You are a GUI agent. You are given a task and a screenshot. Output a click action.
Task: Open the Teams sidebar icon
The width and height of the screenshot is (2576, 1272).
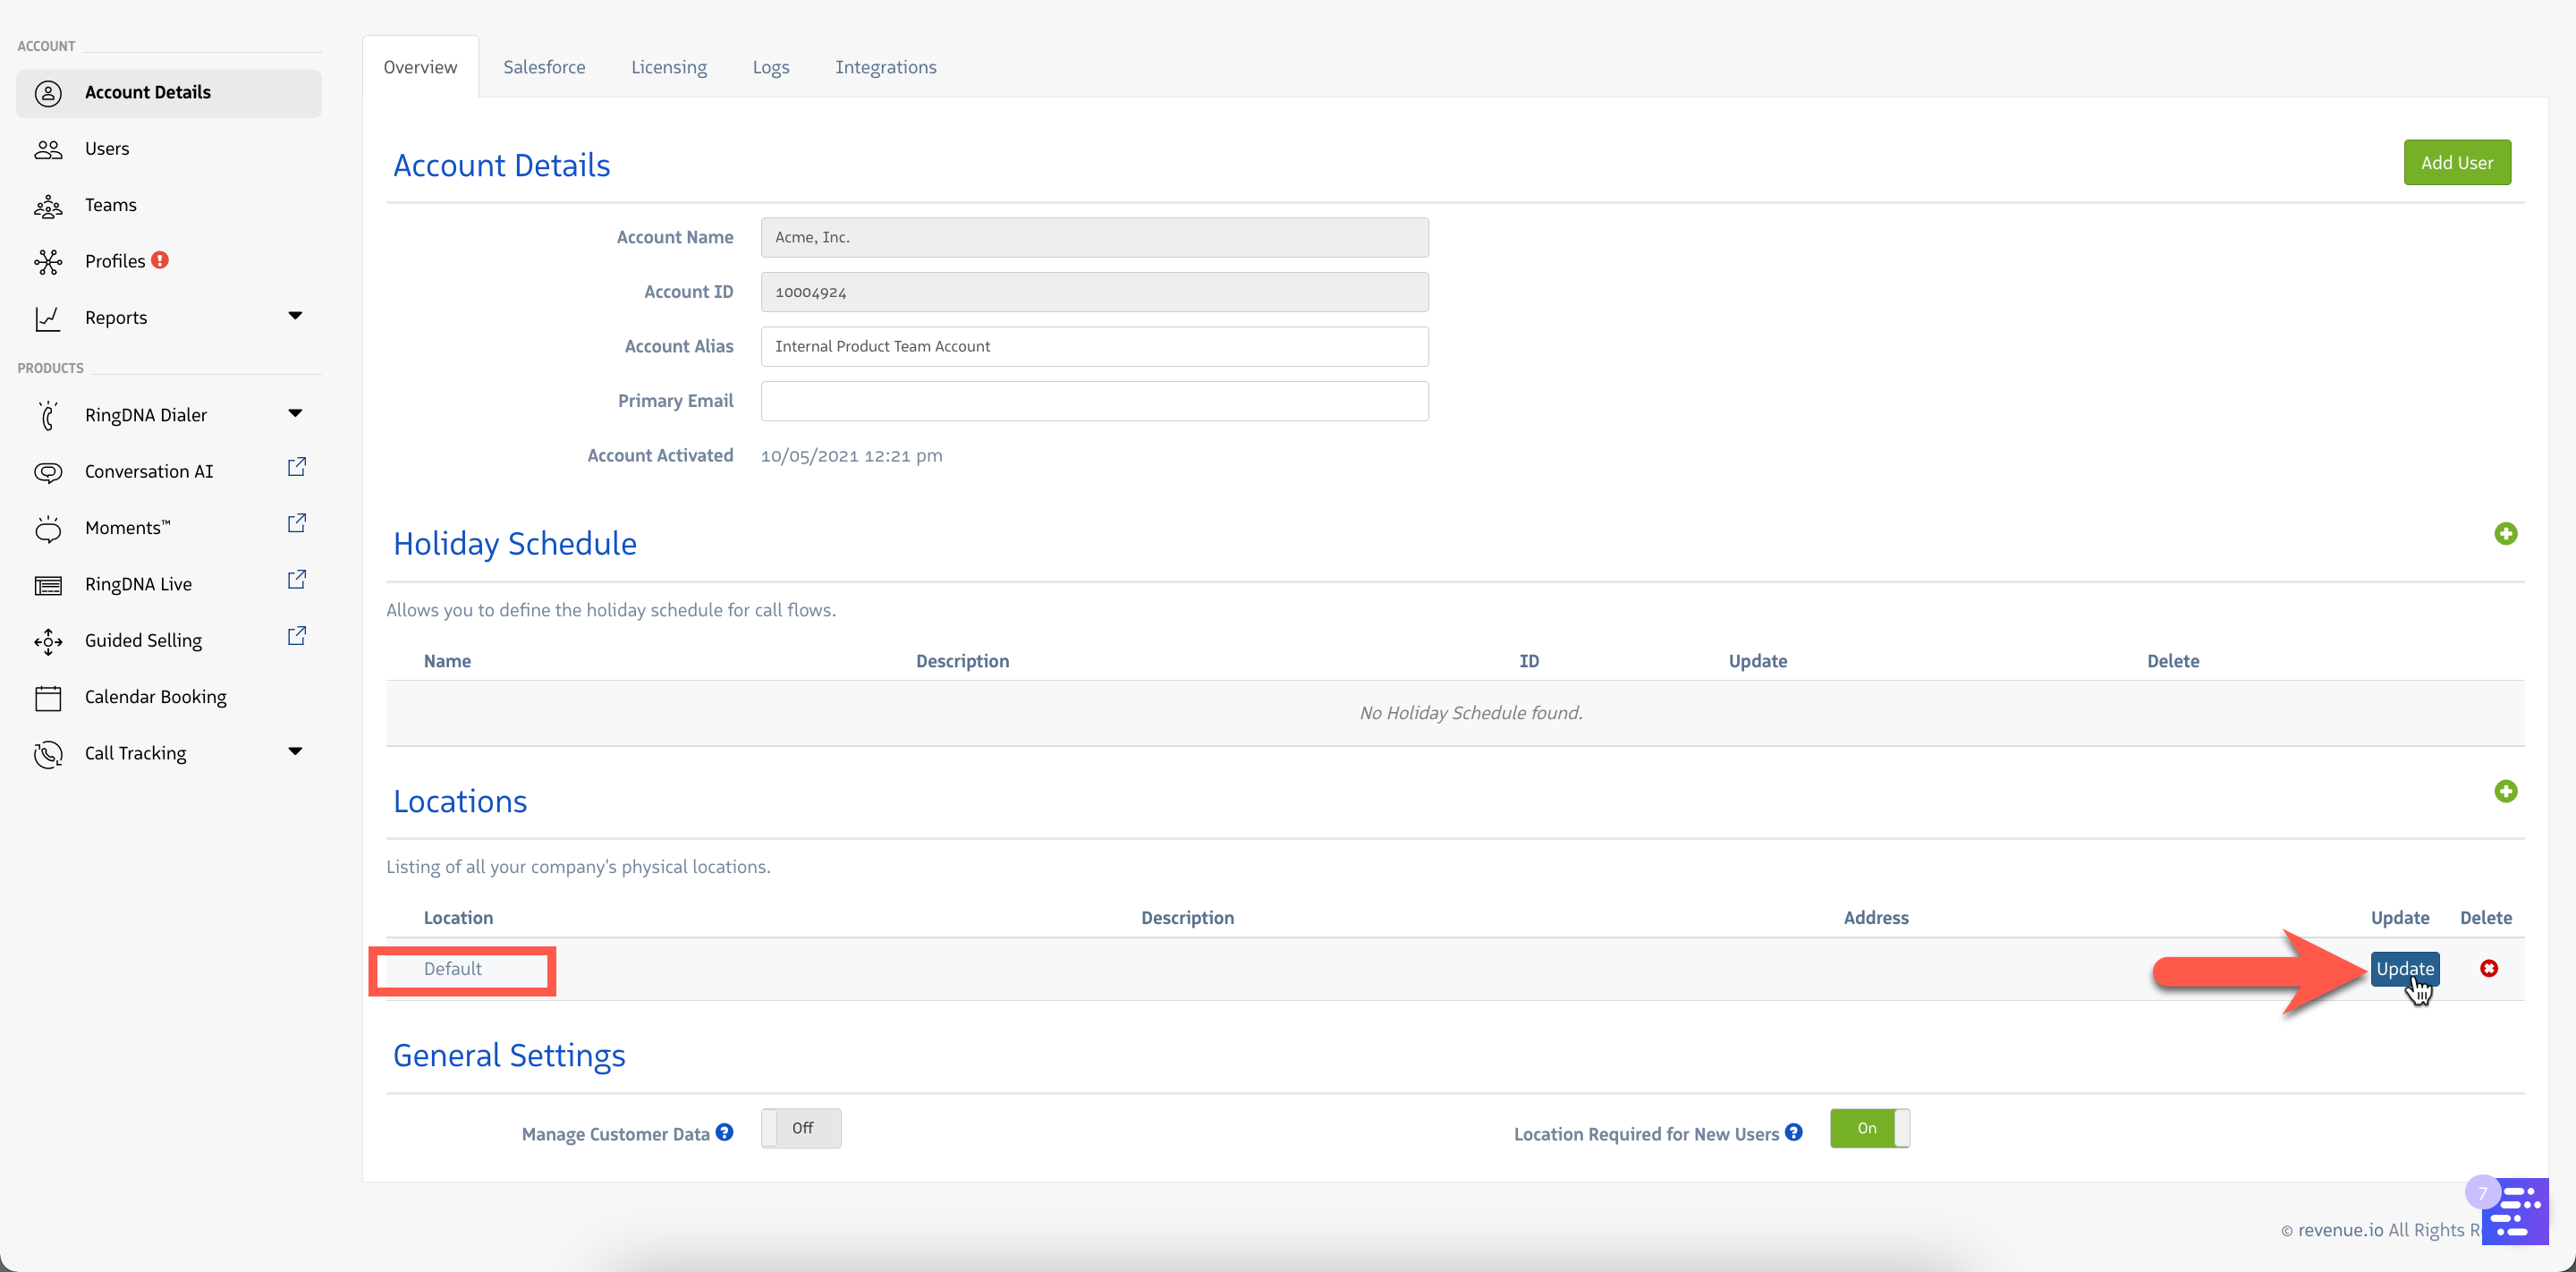click(x=48, y=206)
